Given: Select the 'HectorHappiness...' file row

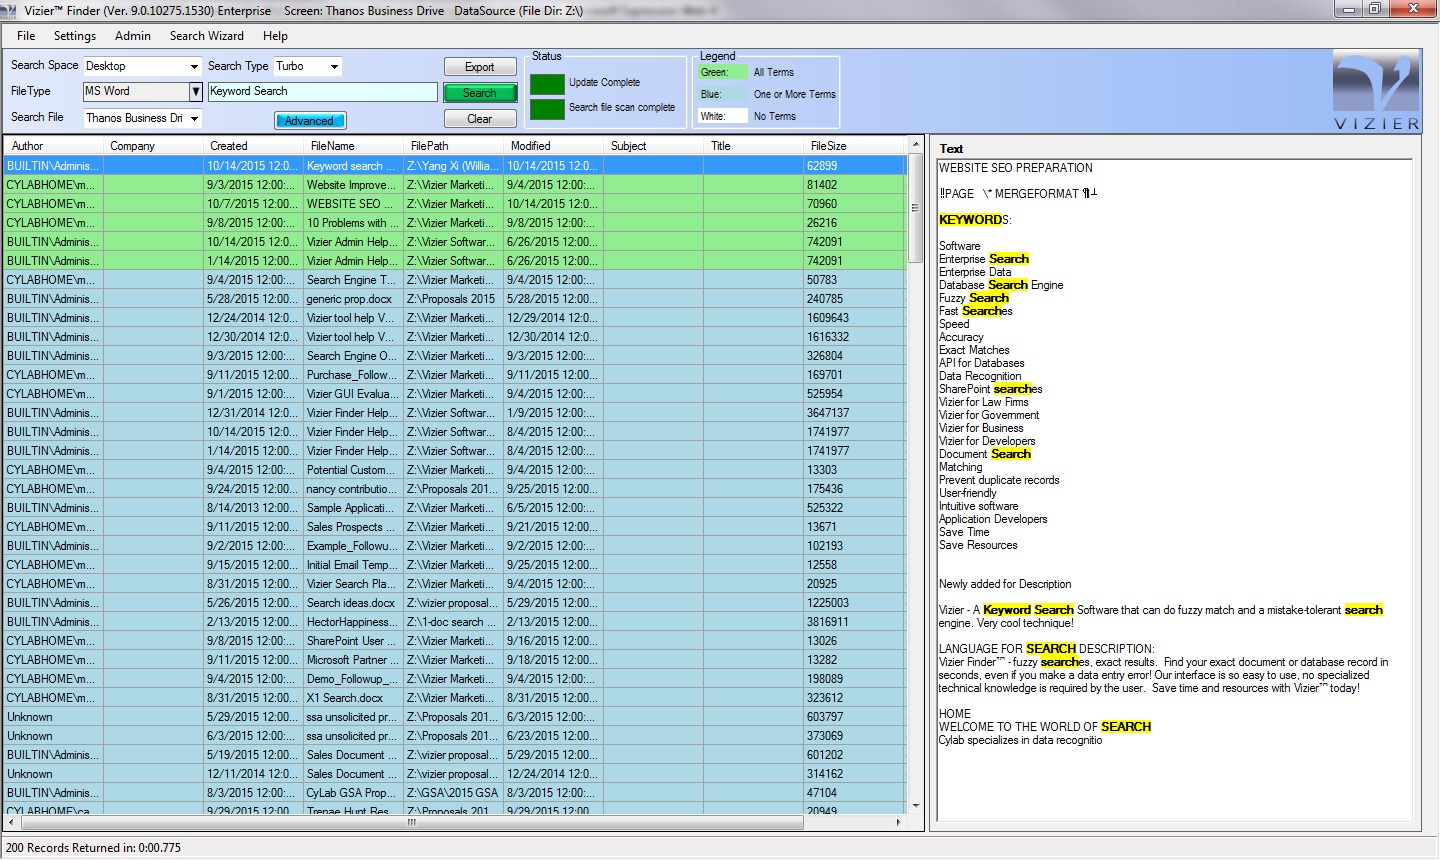Looking at the screenshot, I should click(x=455, y=622).
